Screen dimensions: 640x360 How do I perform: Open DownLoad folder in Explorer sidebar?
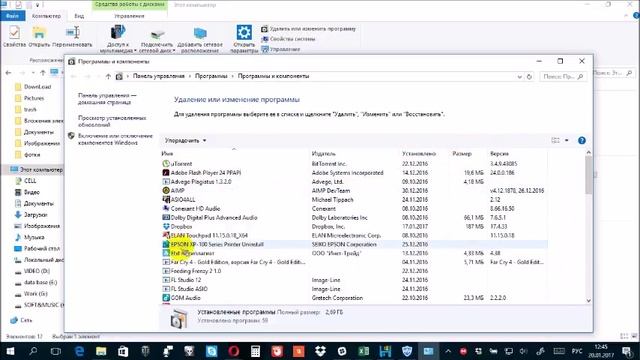(x=33, y=87)
